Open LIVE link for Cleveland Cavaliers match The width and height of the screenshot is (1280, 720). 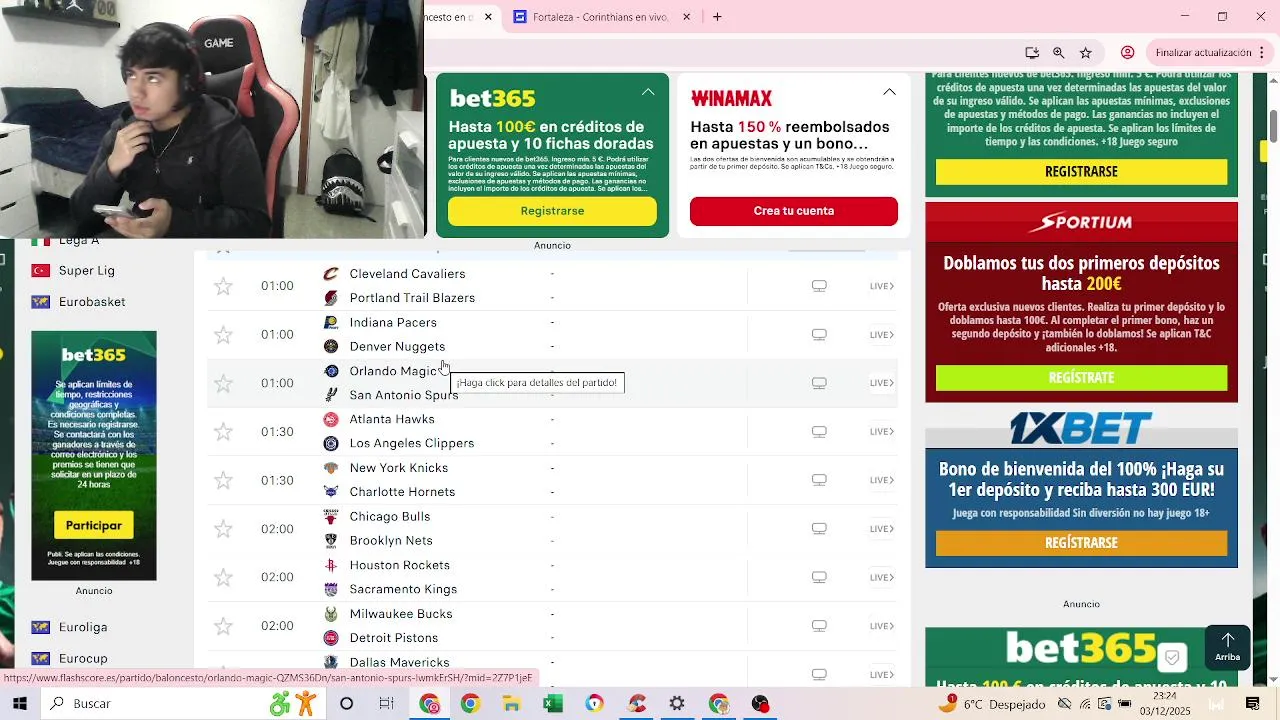[x=881, y=286]
